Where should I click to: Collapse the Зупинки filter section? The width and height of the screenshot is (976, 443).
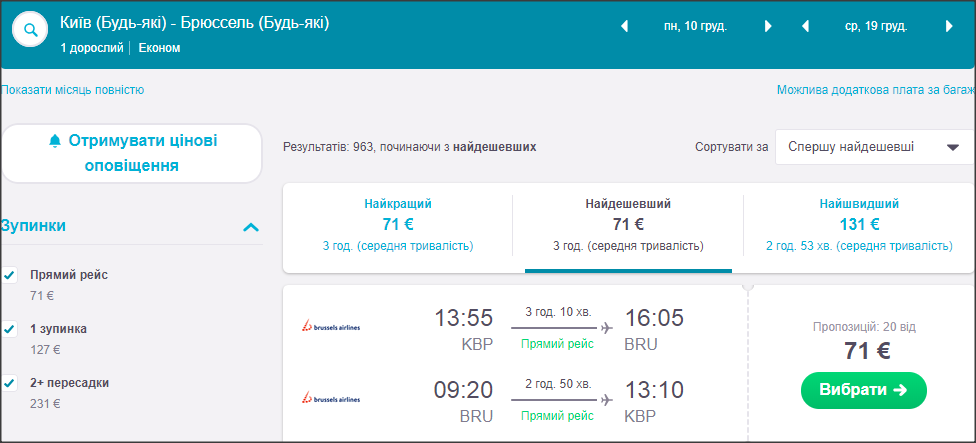tap(251, 227)
